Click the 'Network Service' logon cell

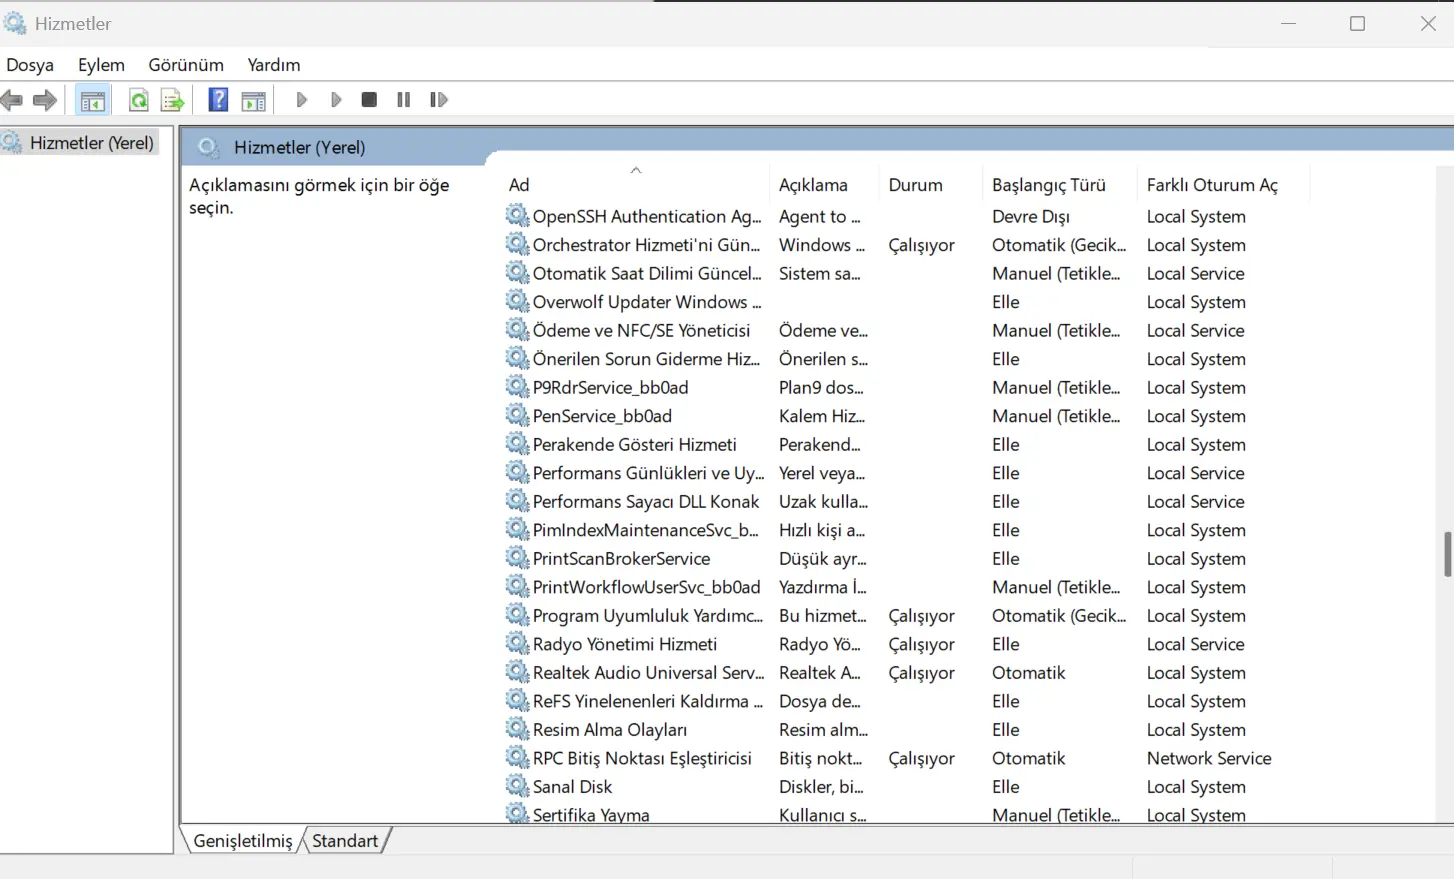pyautogui.click(x=1209, y=758)
